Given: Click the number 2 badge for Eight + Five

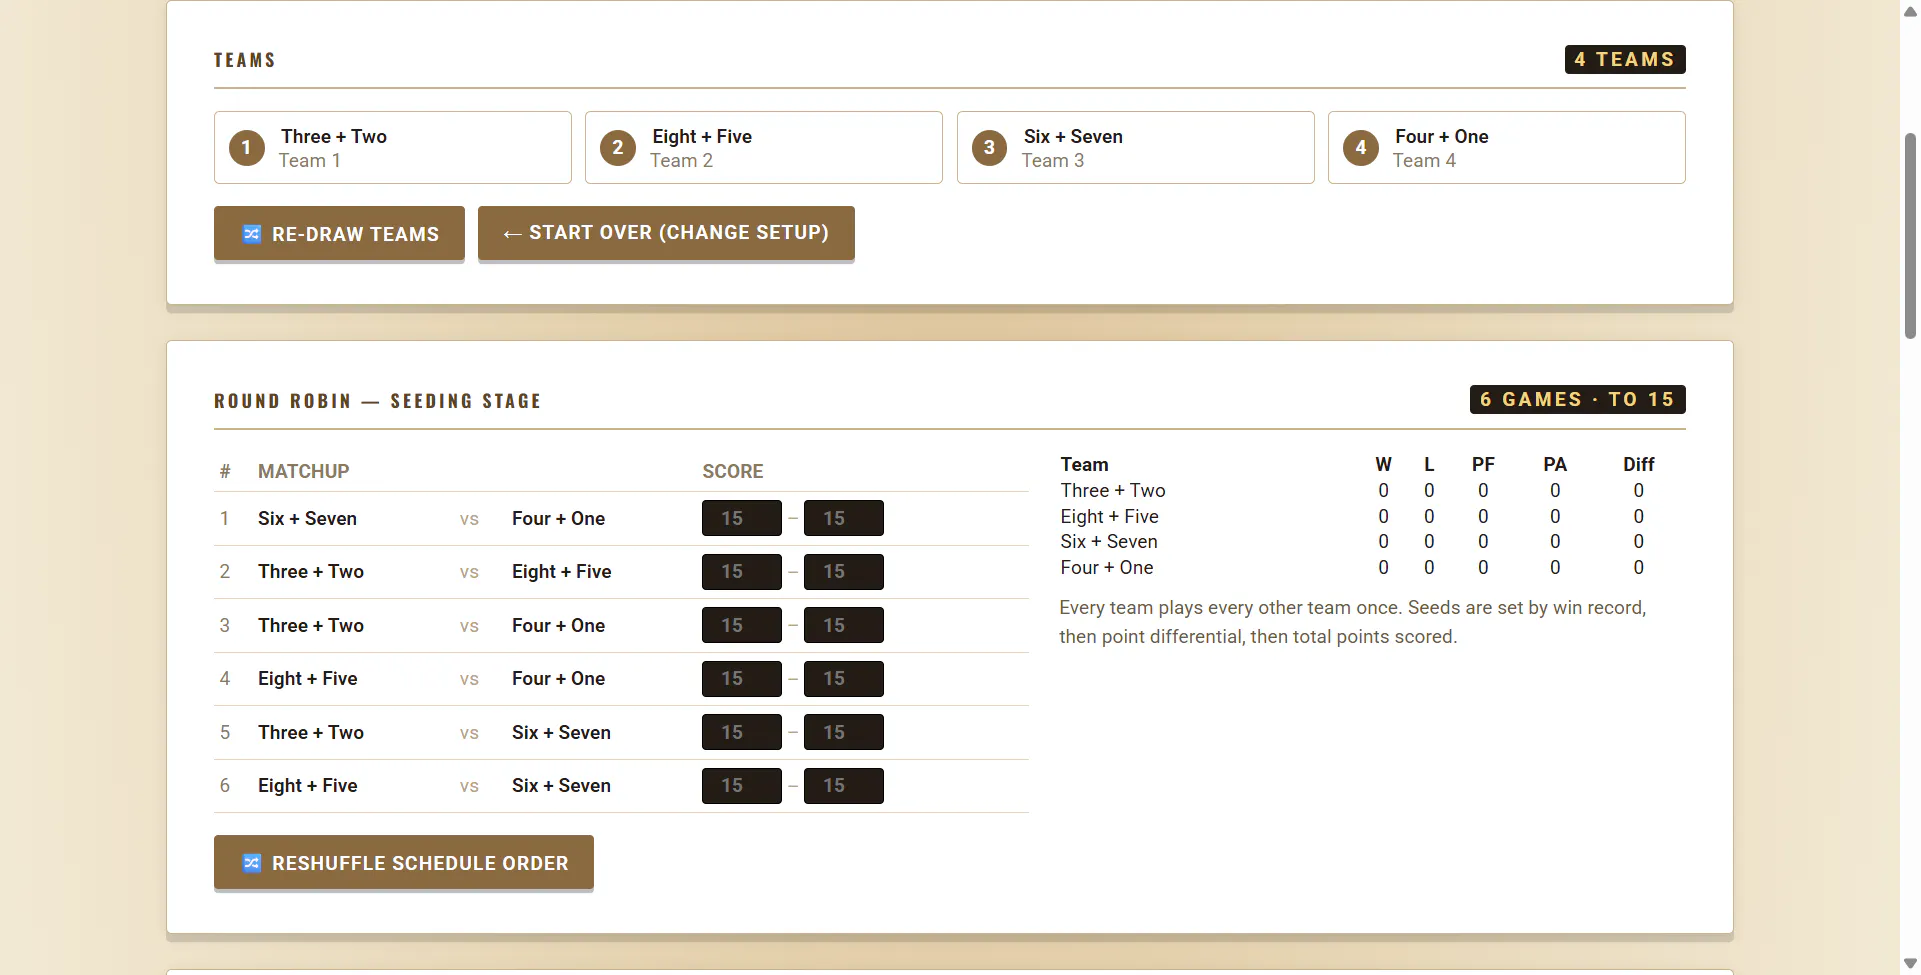Looking at the screenshot, I should point(618,148).
